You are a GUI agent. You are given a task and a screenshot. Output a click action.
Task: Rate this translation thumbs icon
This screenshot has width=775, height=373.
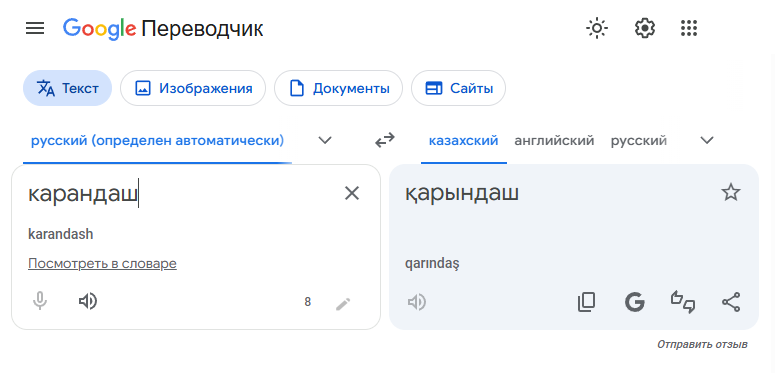click(x=683, y=302)
